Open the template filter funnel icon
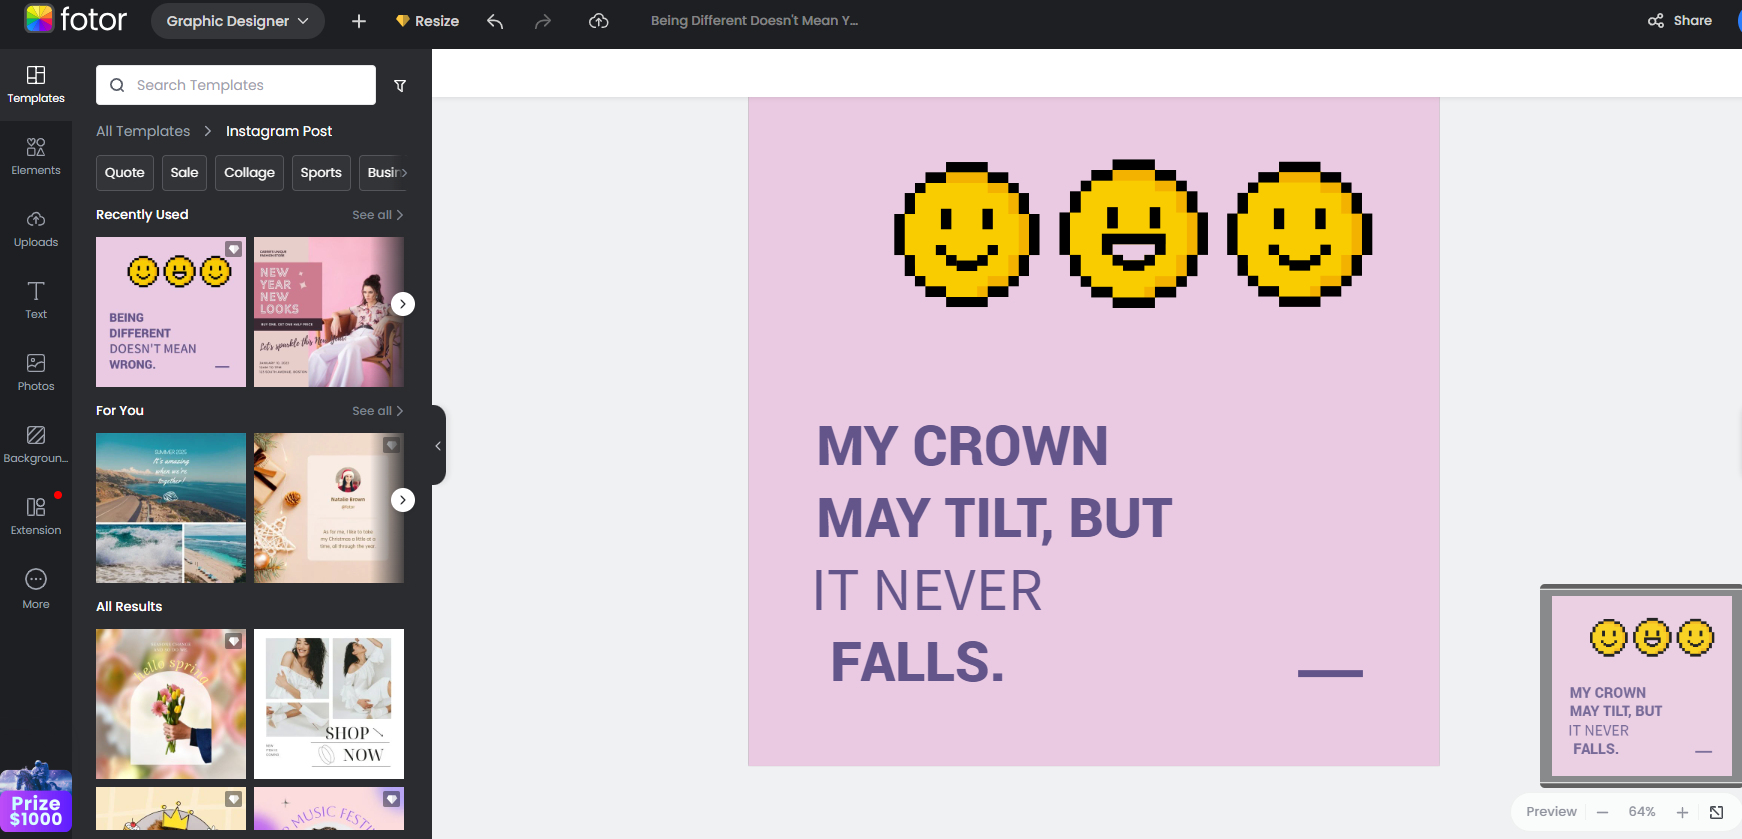Image resolution: width=1742 pixels, height=839 pixels. coord(400,86)
